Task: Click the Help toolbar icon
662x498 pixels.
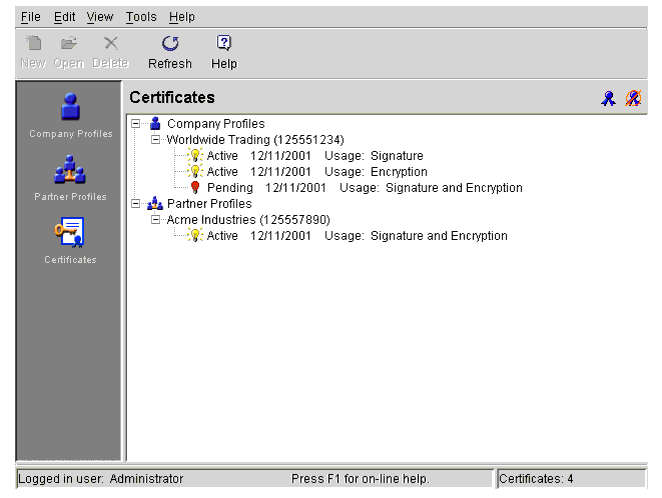Action: point(224,44)
